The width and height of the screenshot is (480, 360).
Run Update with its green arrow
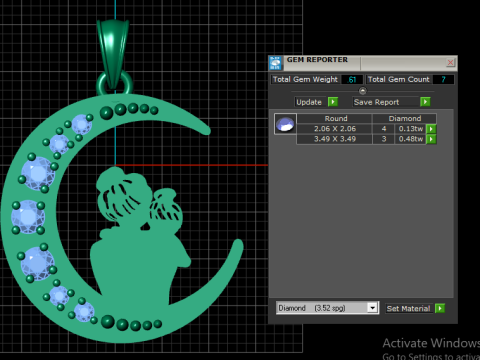333,102
